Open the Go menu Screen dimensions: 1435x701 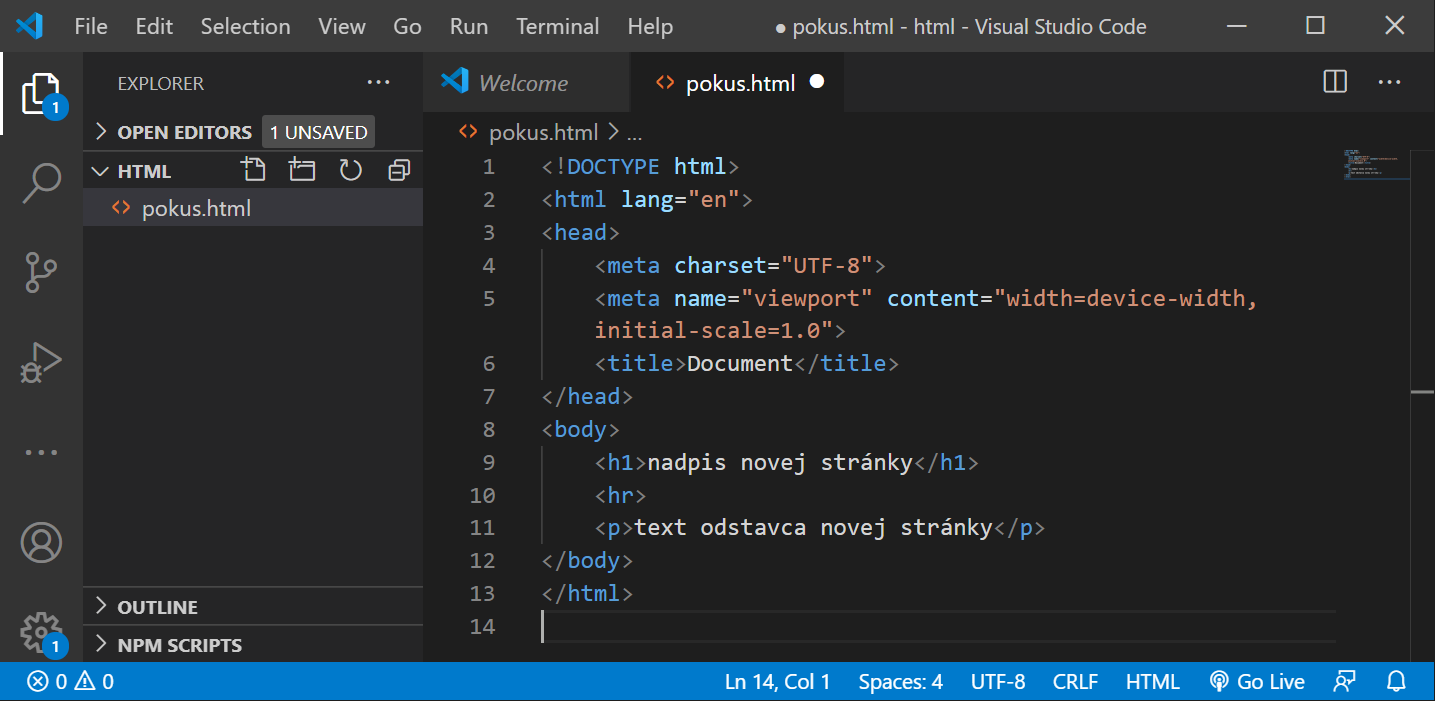tap(407, 27)
